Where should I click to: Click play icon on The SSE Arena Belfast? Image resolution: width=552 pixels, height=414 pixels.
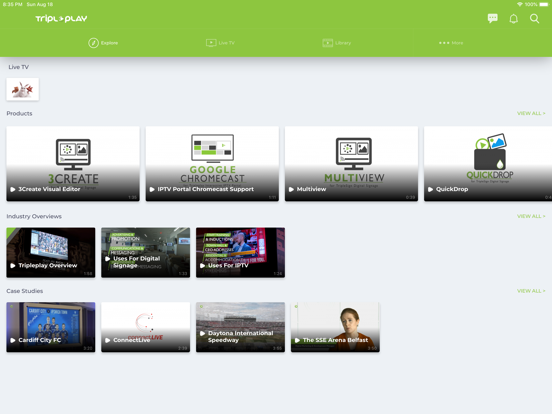[x=297, y=340]
